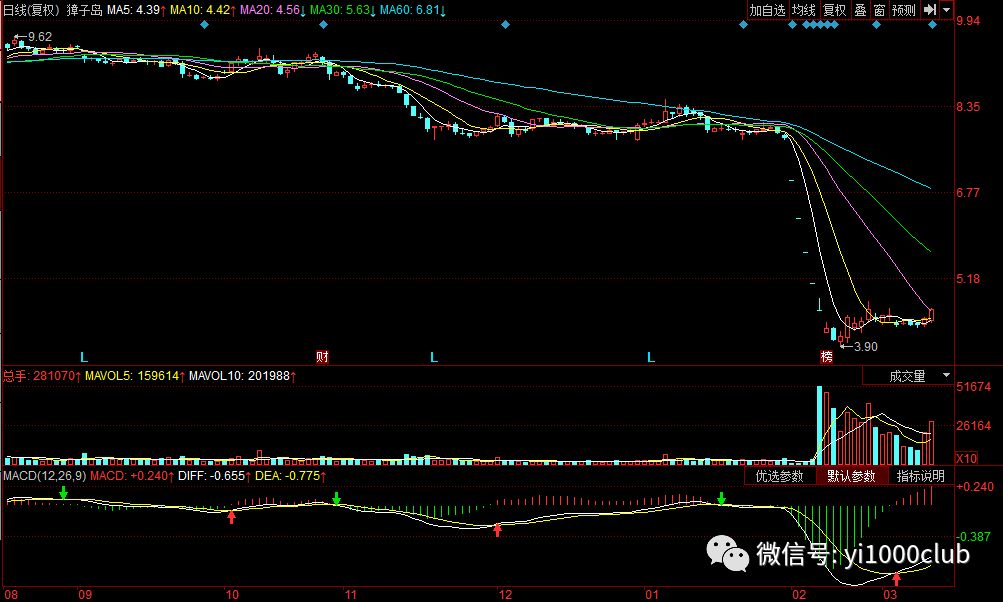Click the green down arrow near January MACD

pyautogui.click(x=721, y=498)
